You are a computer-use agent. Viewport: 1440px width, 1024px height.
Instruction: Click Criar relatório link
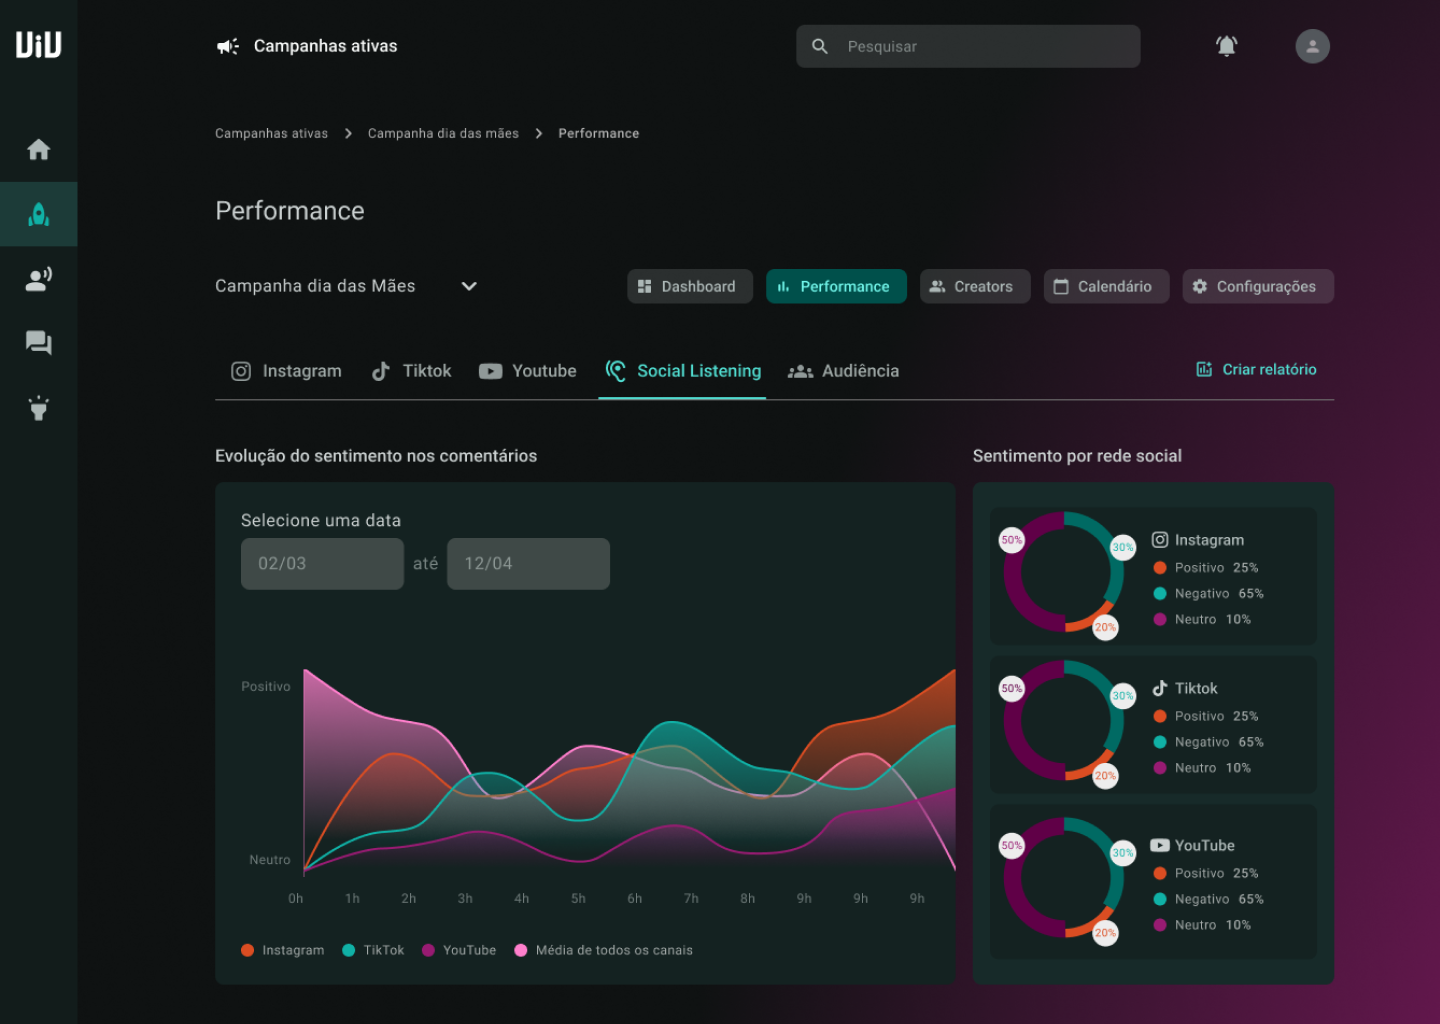(x=1256, y=369)
